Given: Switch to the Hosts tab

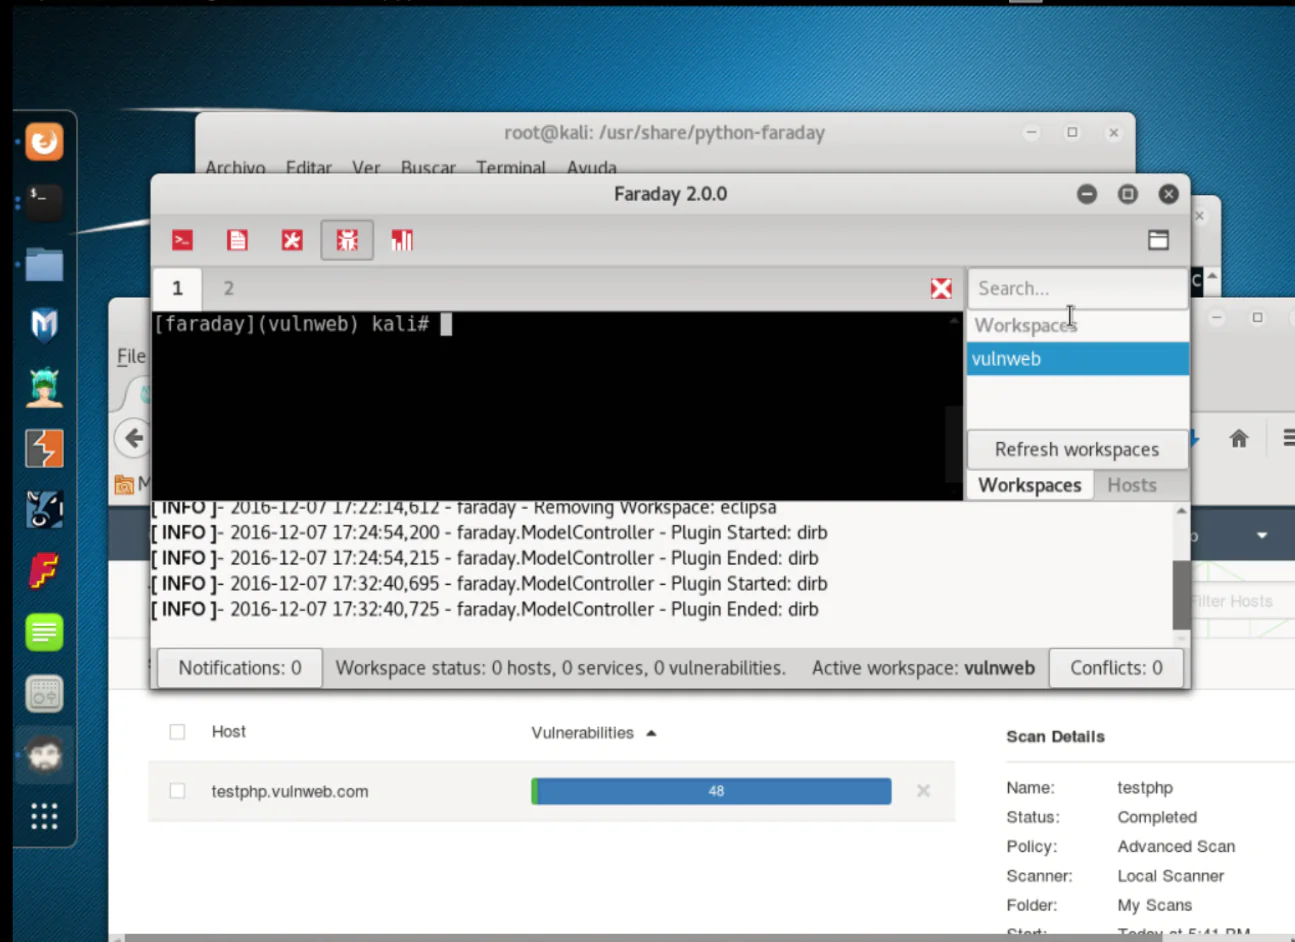Looking at the screenshot, I should click(x=1131, y=485).
